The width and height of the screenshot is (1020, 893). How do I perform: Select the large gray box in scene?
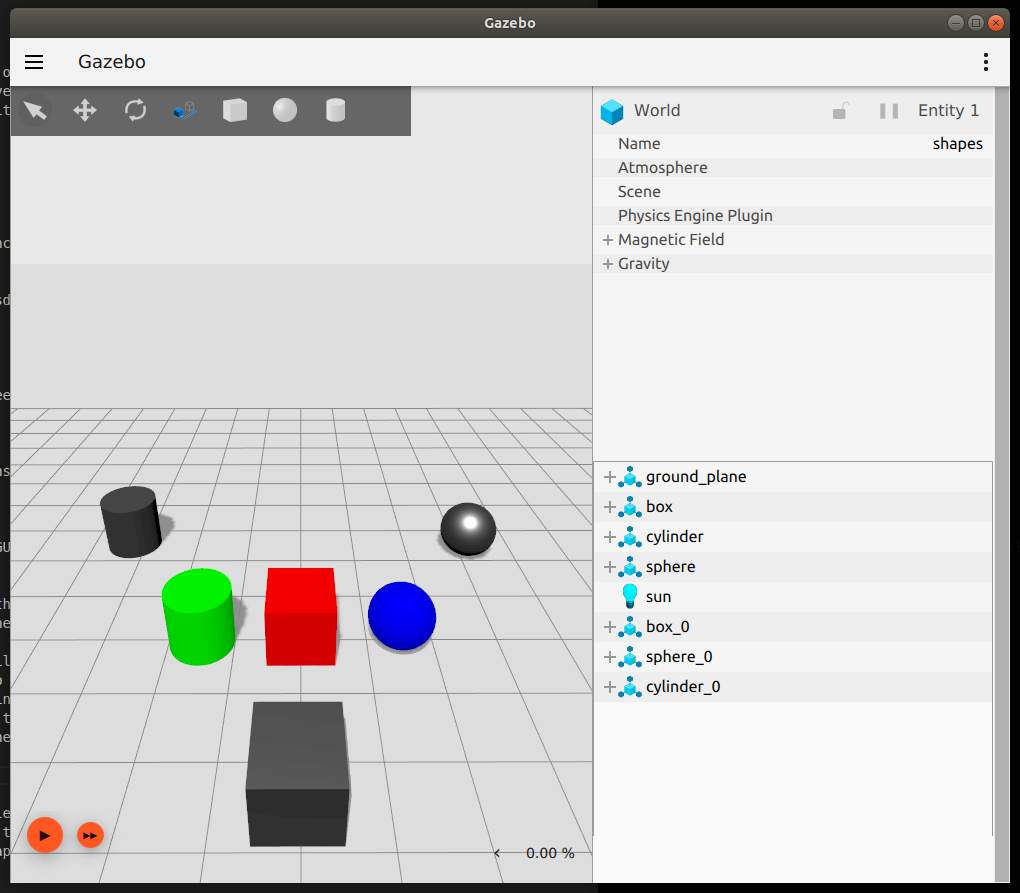[298, 774]
